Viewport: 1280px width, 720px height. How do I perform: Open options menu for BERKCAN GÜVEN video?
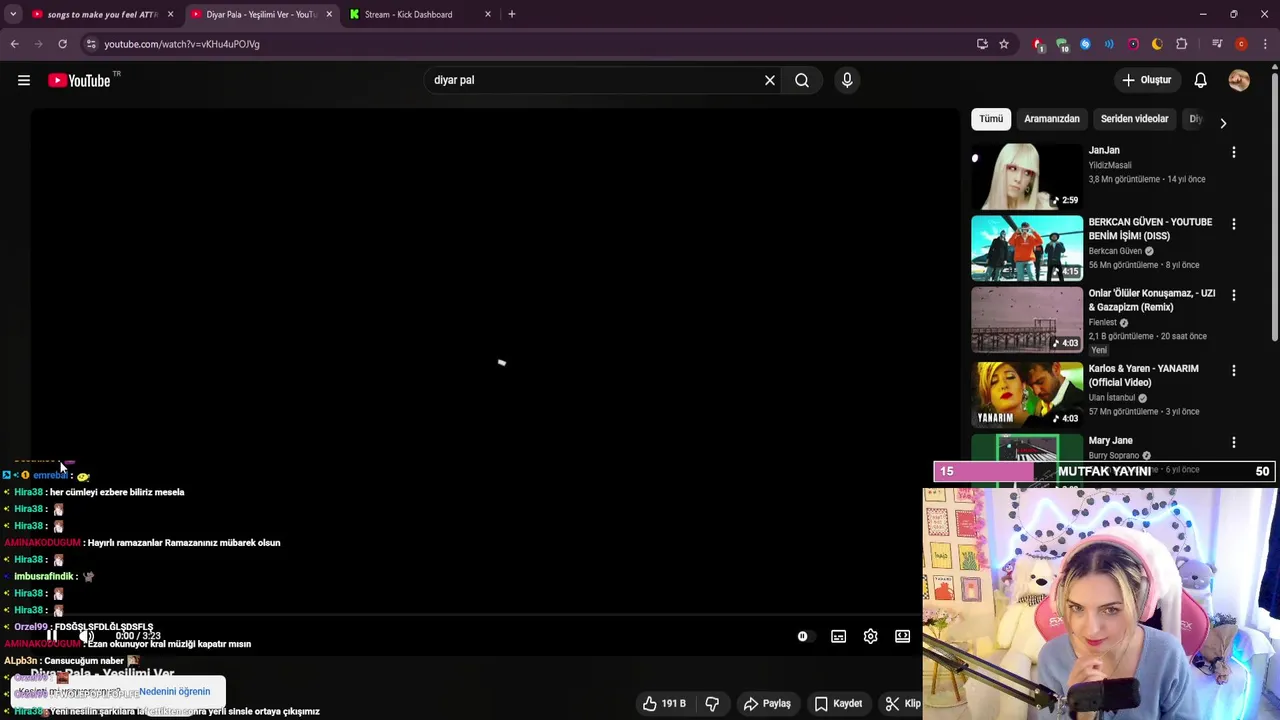point(1234,224)
